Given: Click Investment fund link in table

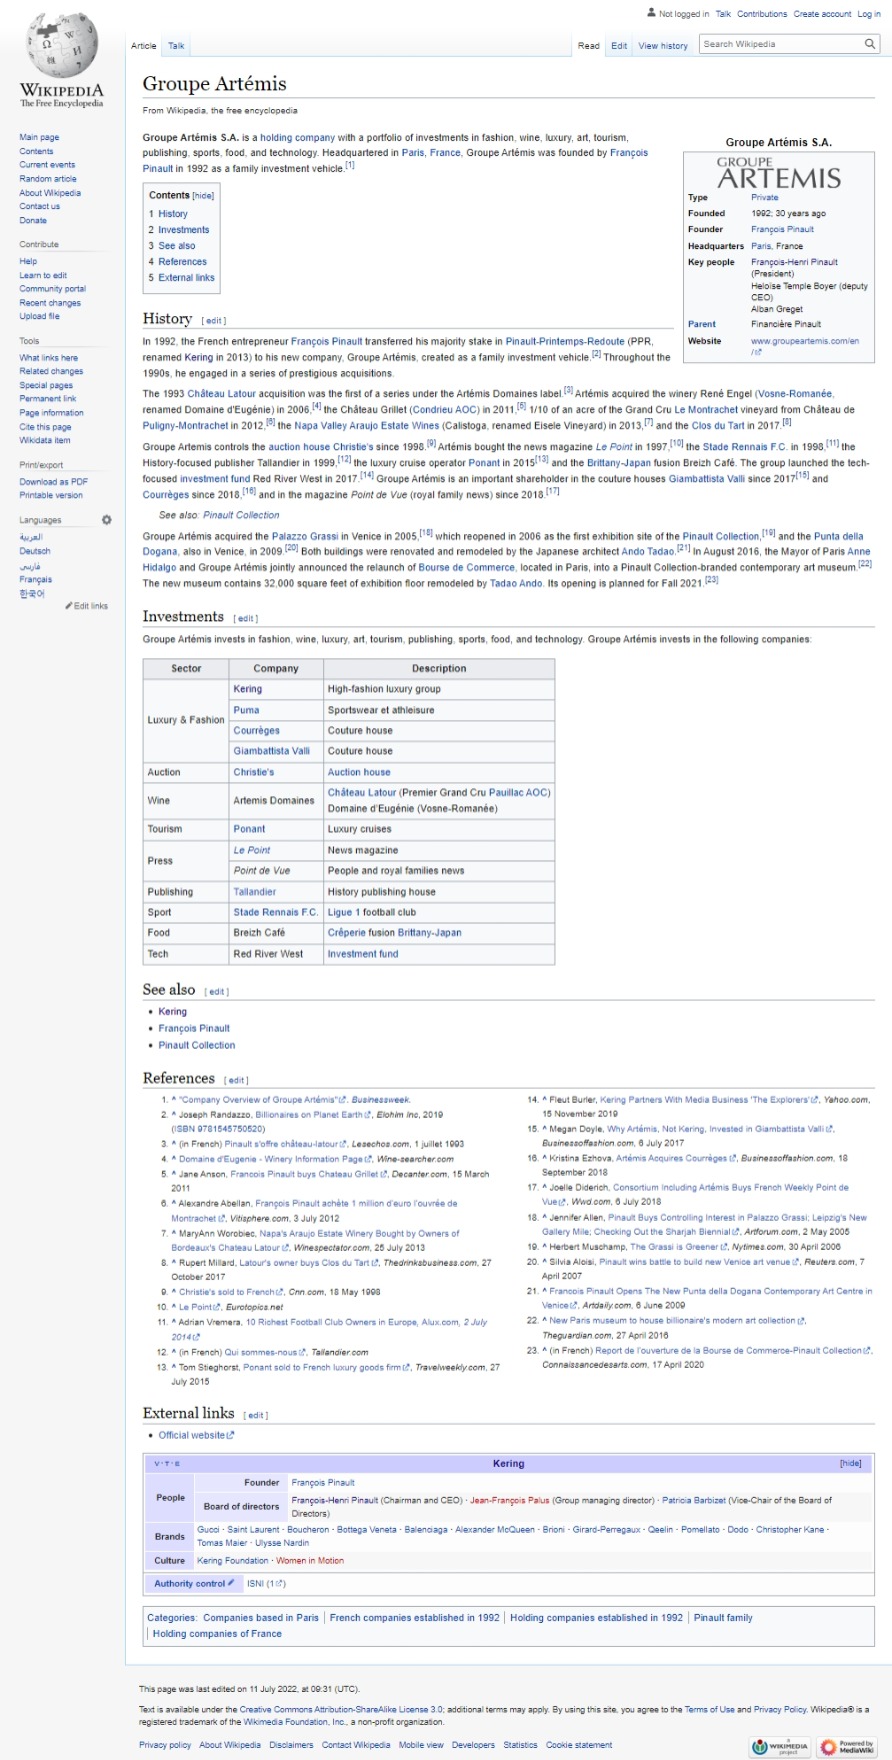Looking at the screenshot, I should coord(363,954).
